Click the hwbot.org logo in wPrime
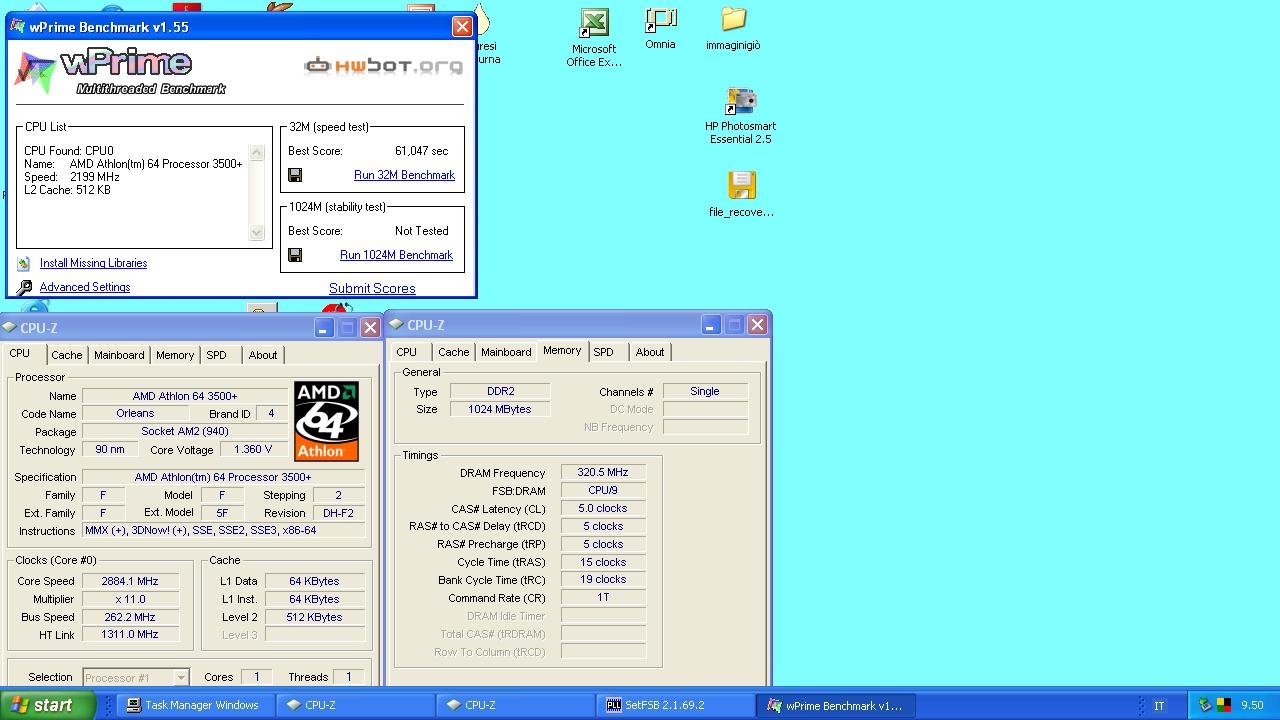 [384, 66]
